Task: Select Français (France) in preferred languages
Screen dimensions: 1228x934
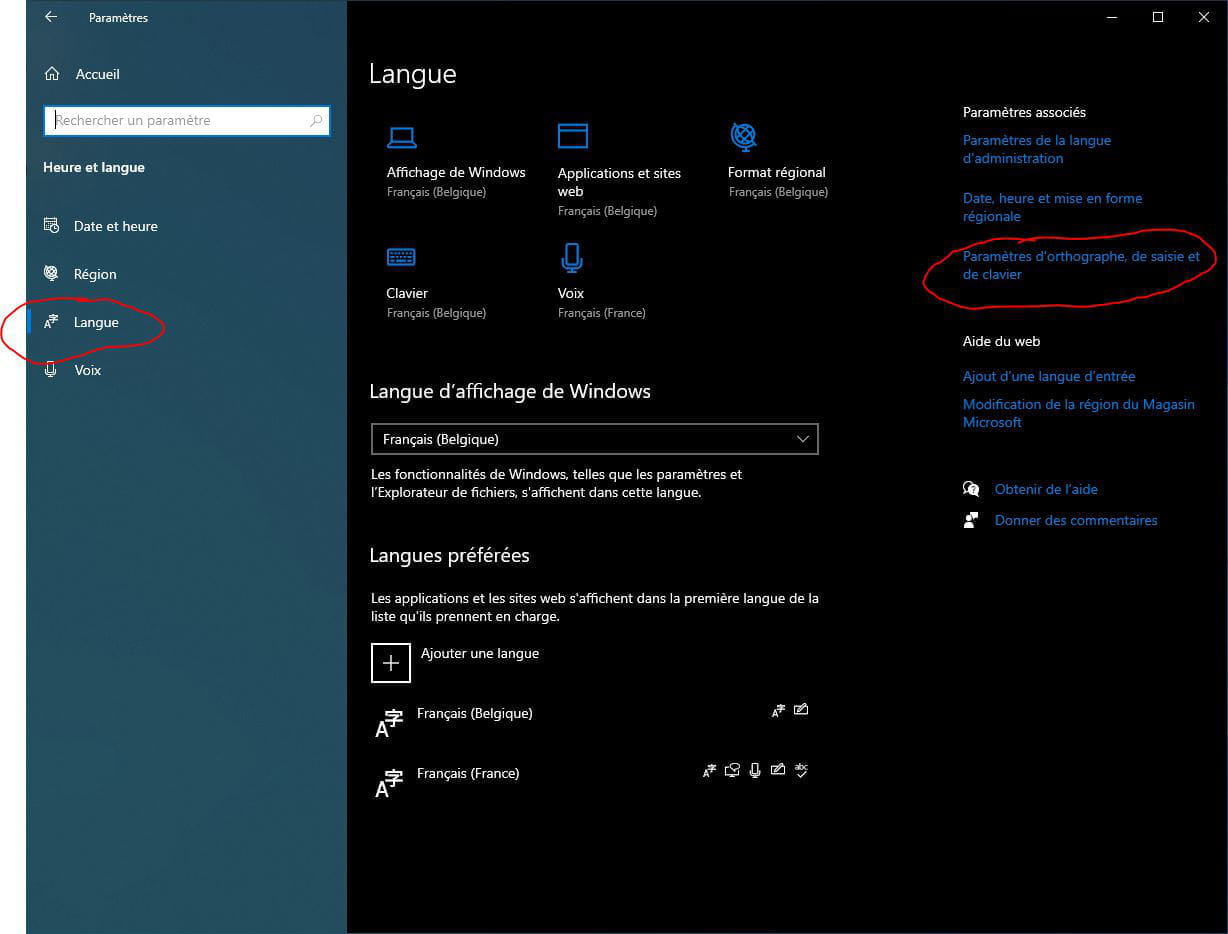Action: coord(468,773)
